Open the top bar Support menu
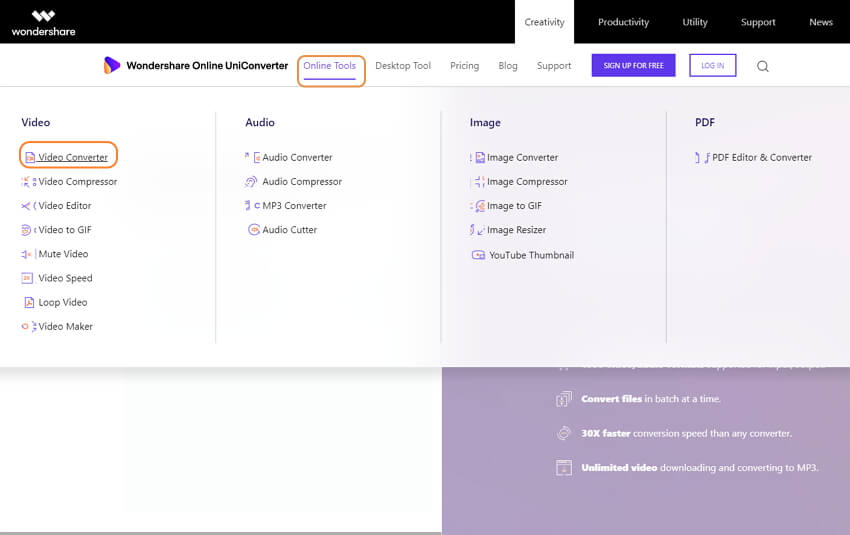 [758, 22]
